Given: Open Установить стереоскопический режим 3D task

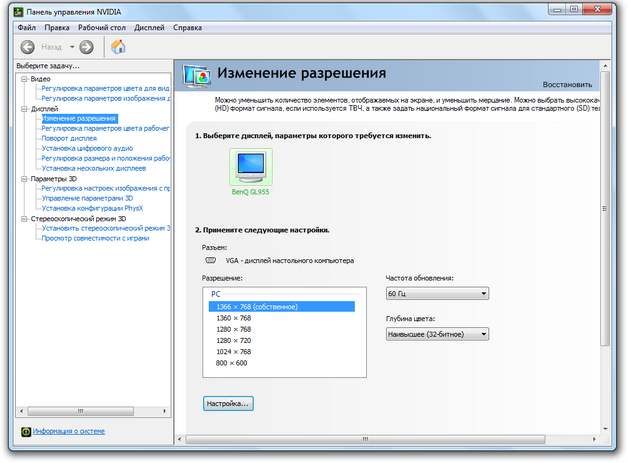Looking at the screenshot, I should (x=106, y=228).
